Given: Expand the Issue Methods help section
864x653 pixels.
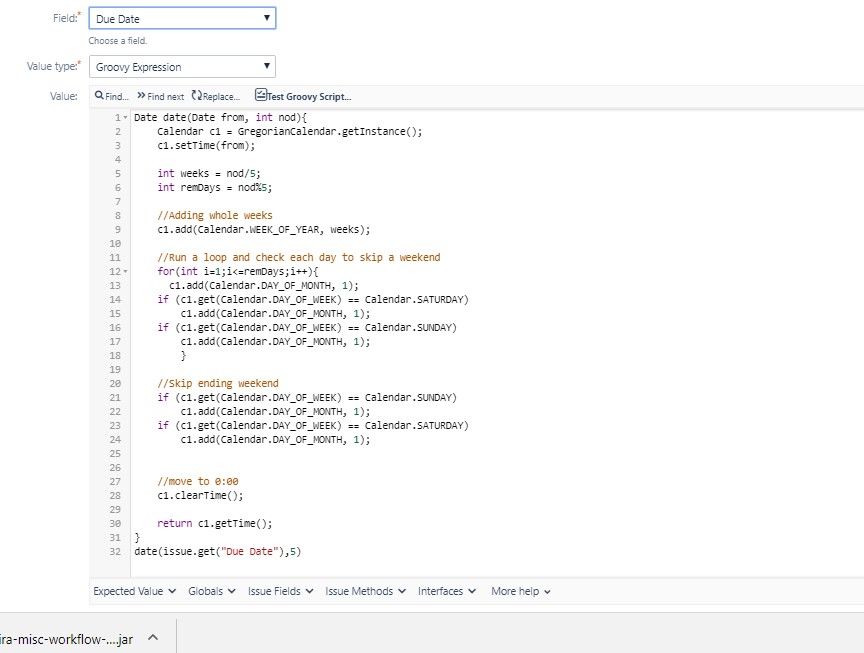Looking at the screenshot, I should click(365, 591).
